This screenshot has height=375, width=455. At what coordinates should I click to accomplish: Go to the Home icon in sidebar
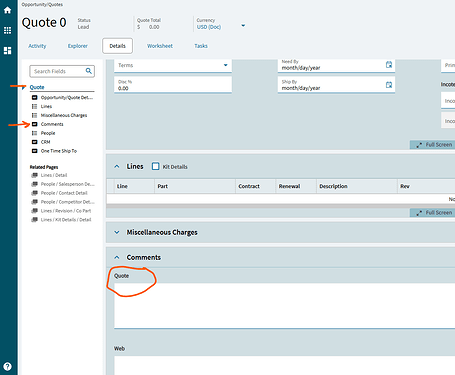7,10
